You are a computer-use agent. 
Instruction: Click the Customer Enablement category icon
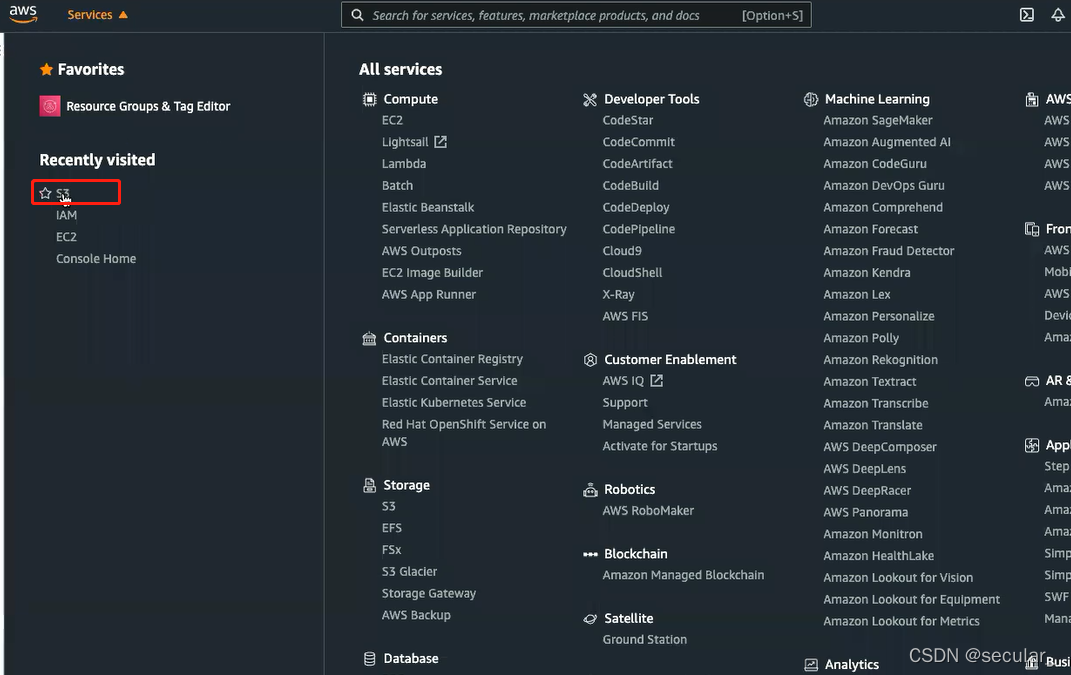(x=590, y=360)
